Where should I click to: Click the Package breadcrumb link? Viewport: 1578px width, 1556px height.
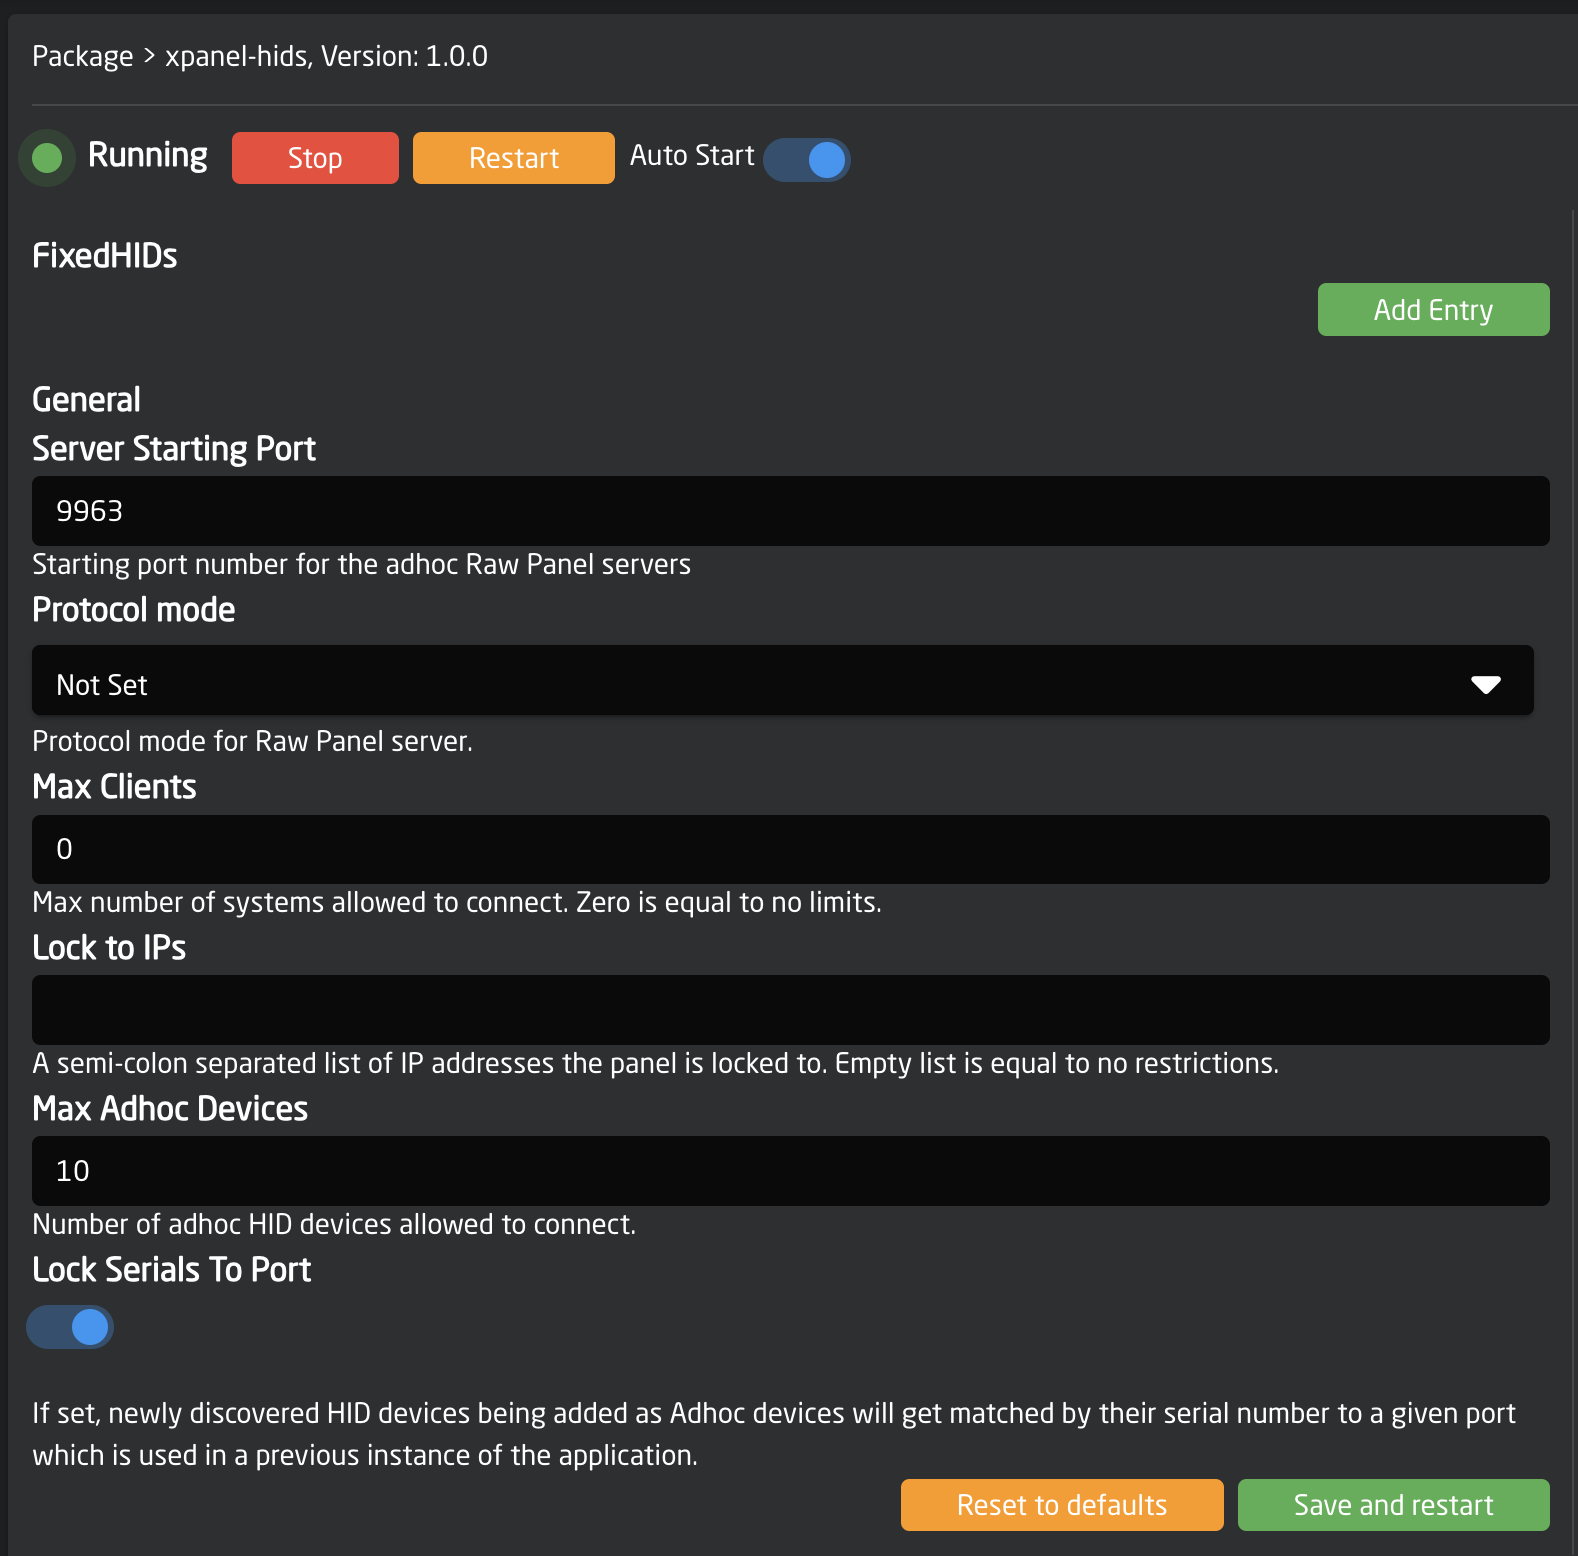(x=82, y=57)
